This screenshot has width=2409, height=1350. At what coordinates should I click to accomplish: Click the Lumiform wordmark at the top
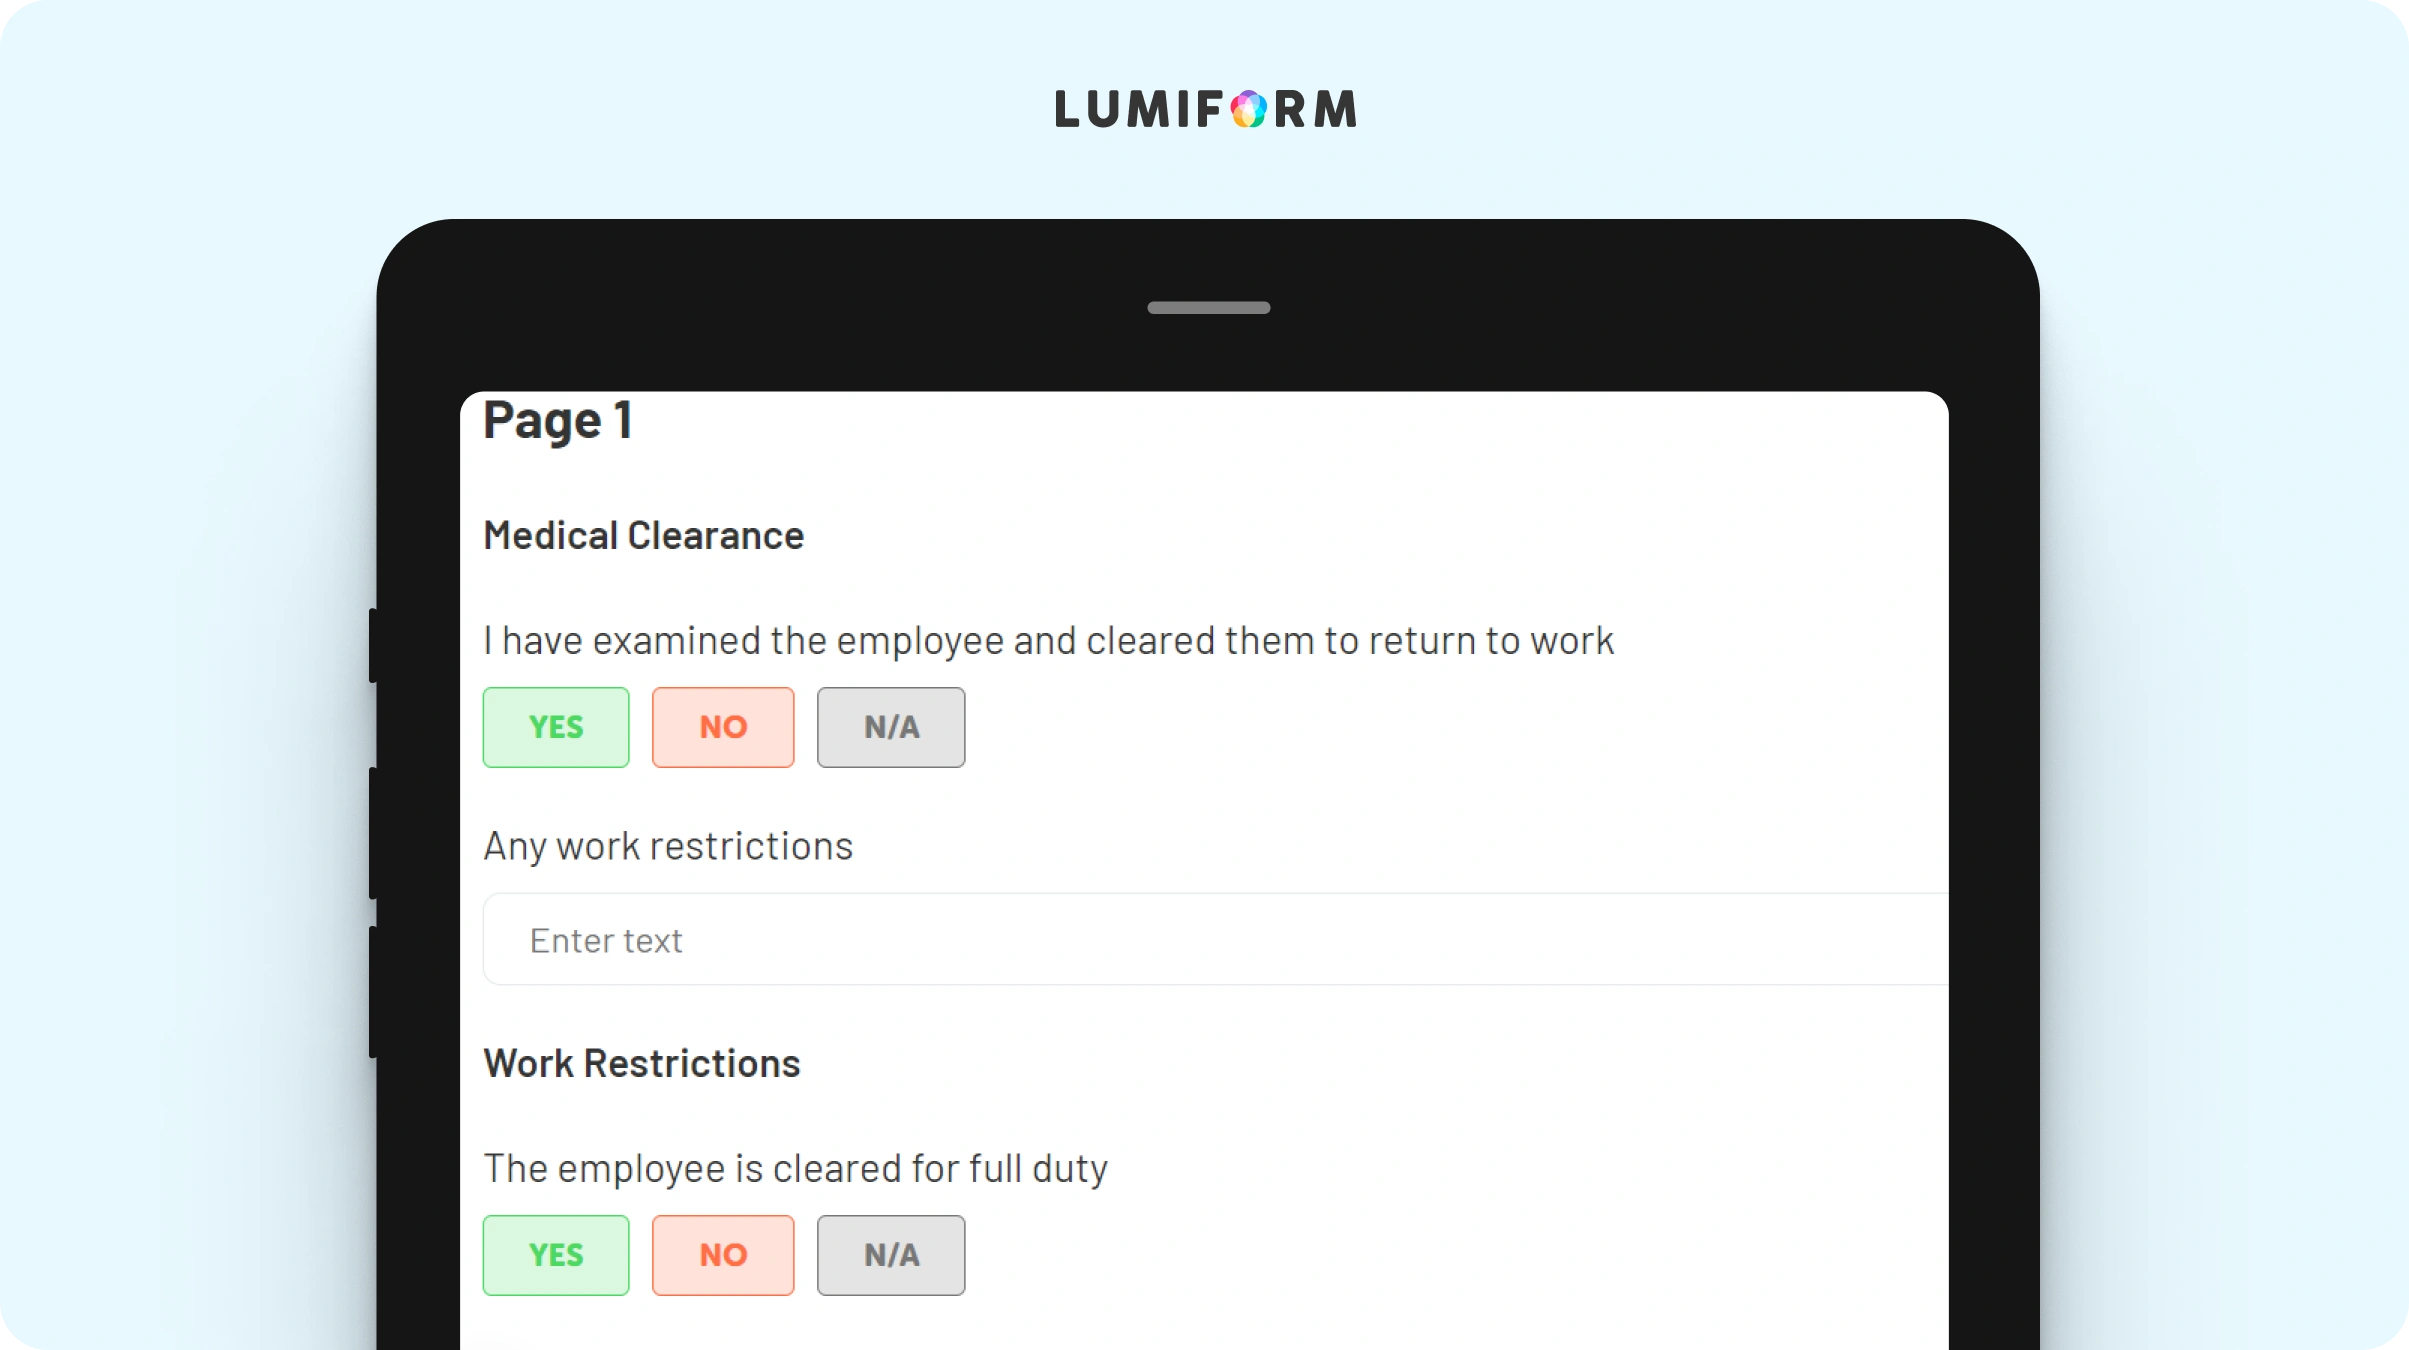point(1205,109)
